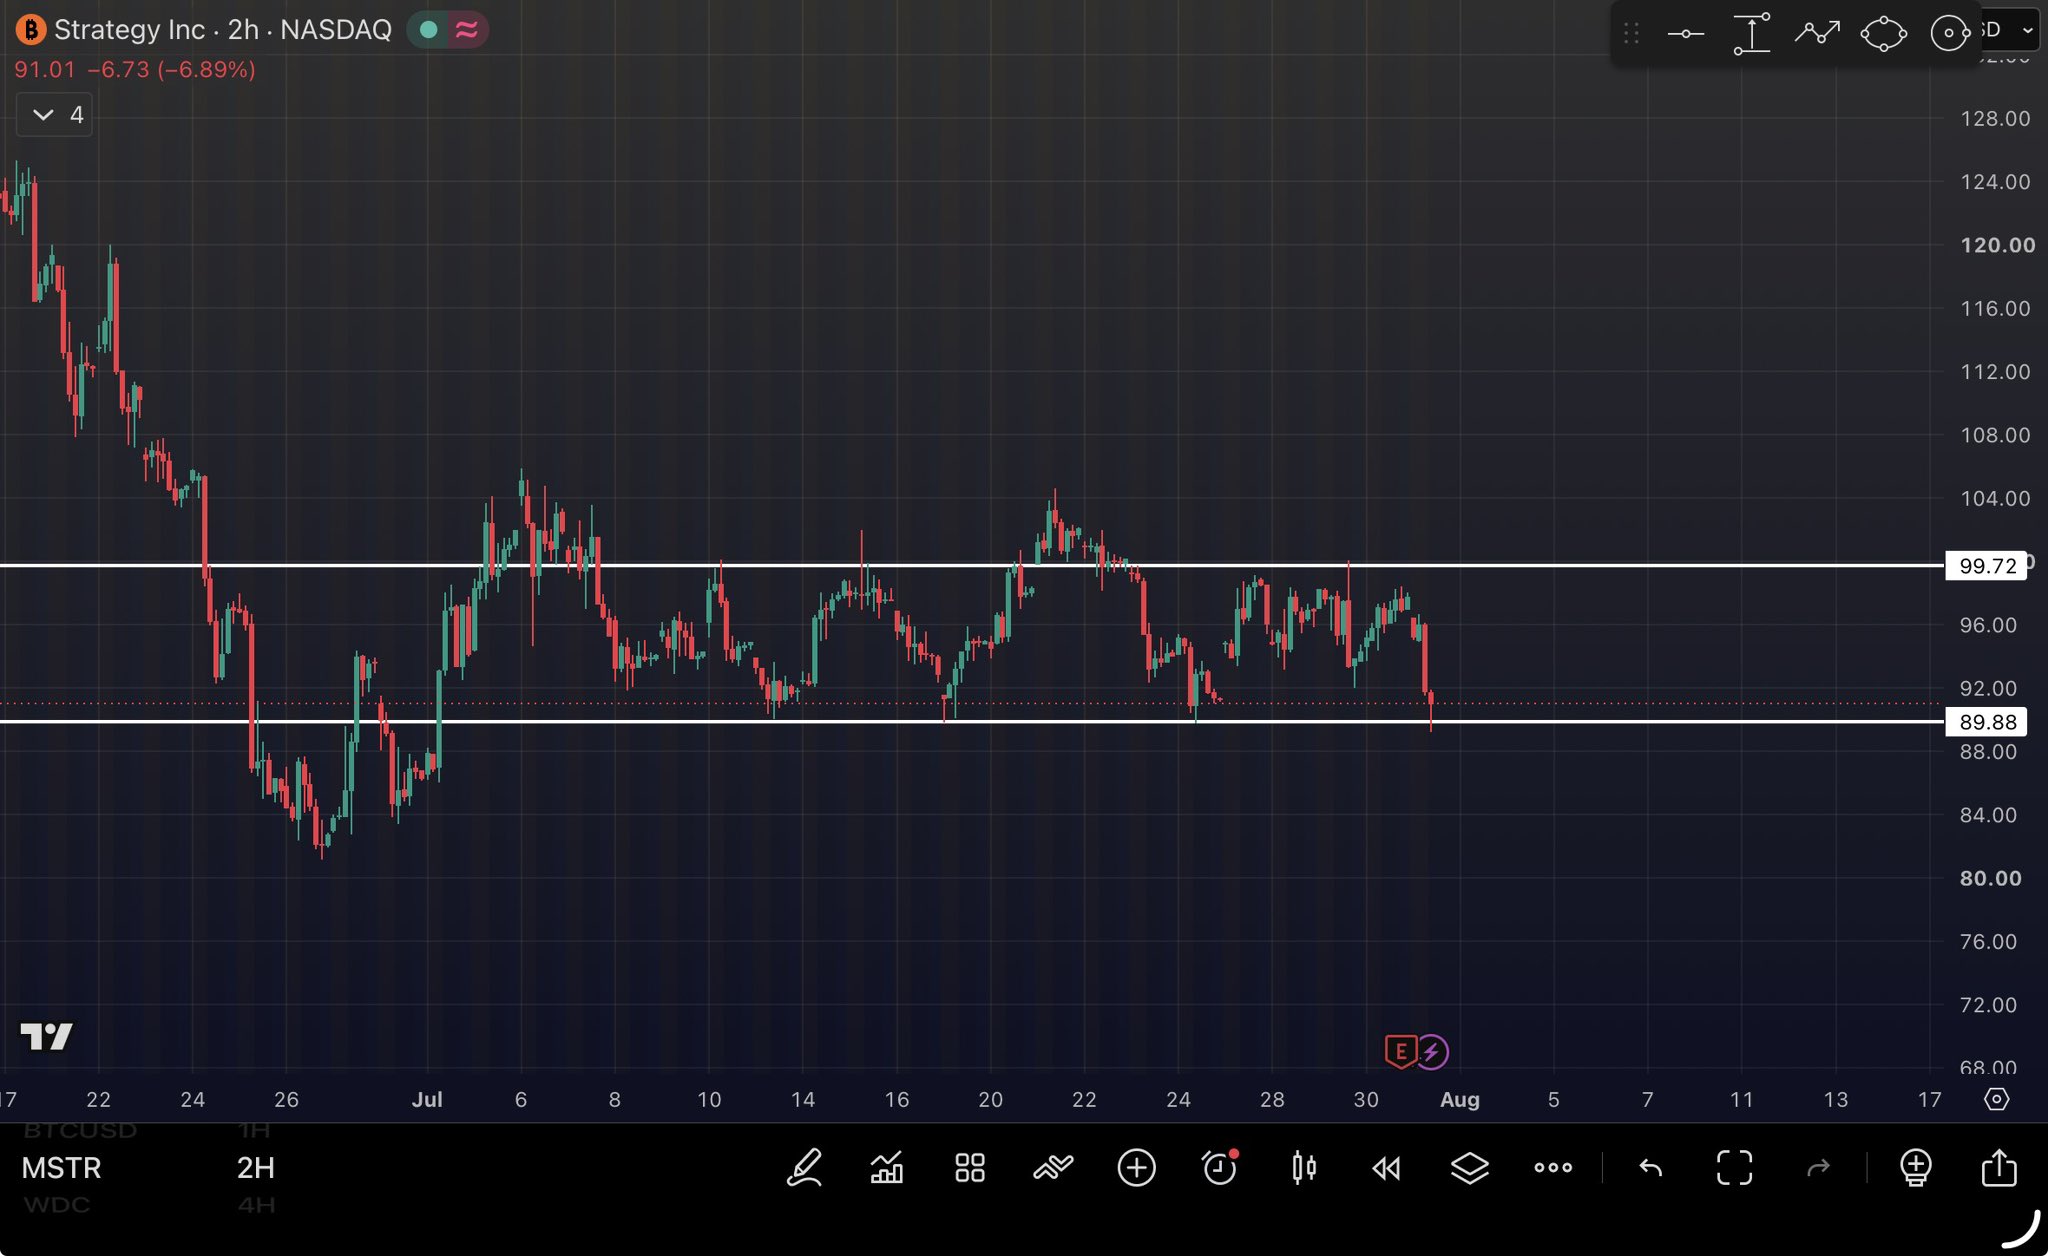Tap the Aug label on time axis
The width and height of the screenshot is (2048, 1256).
click(x=1459, y=1099)
